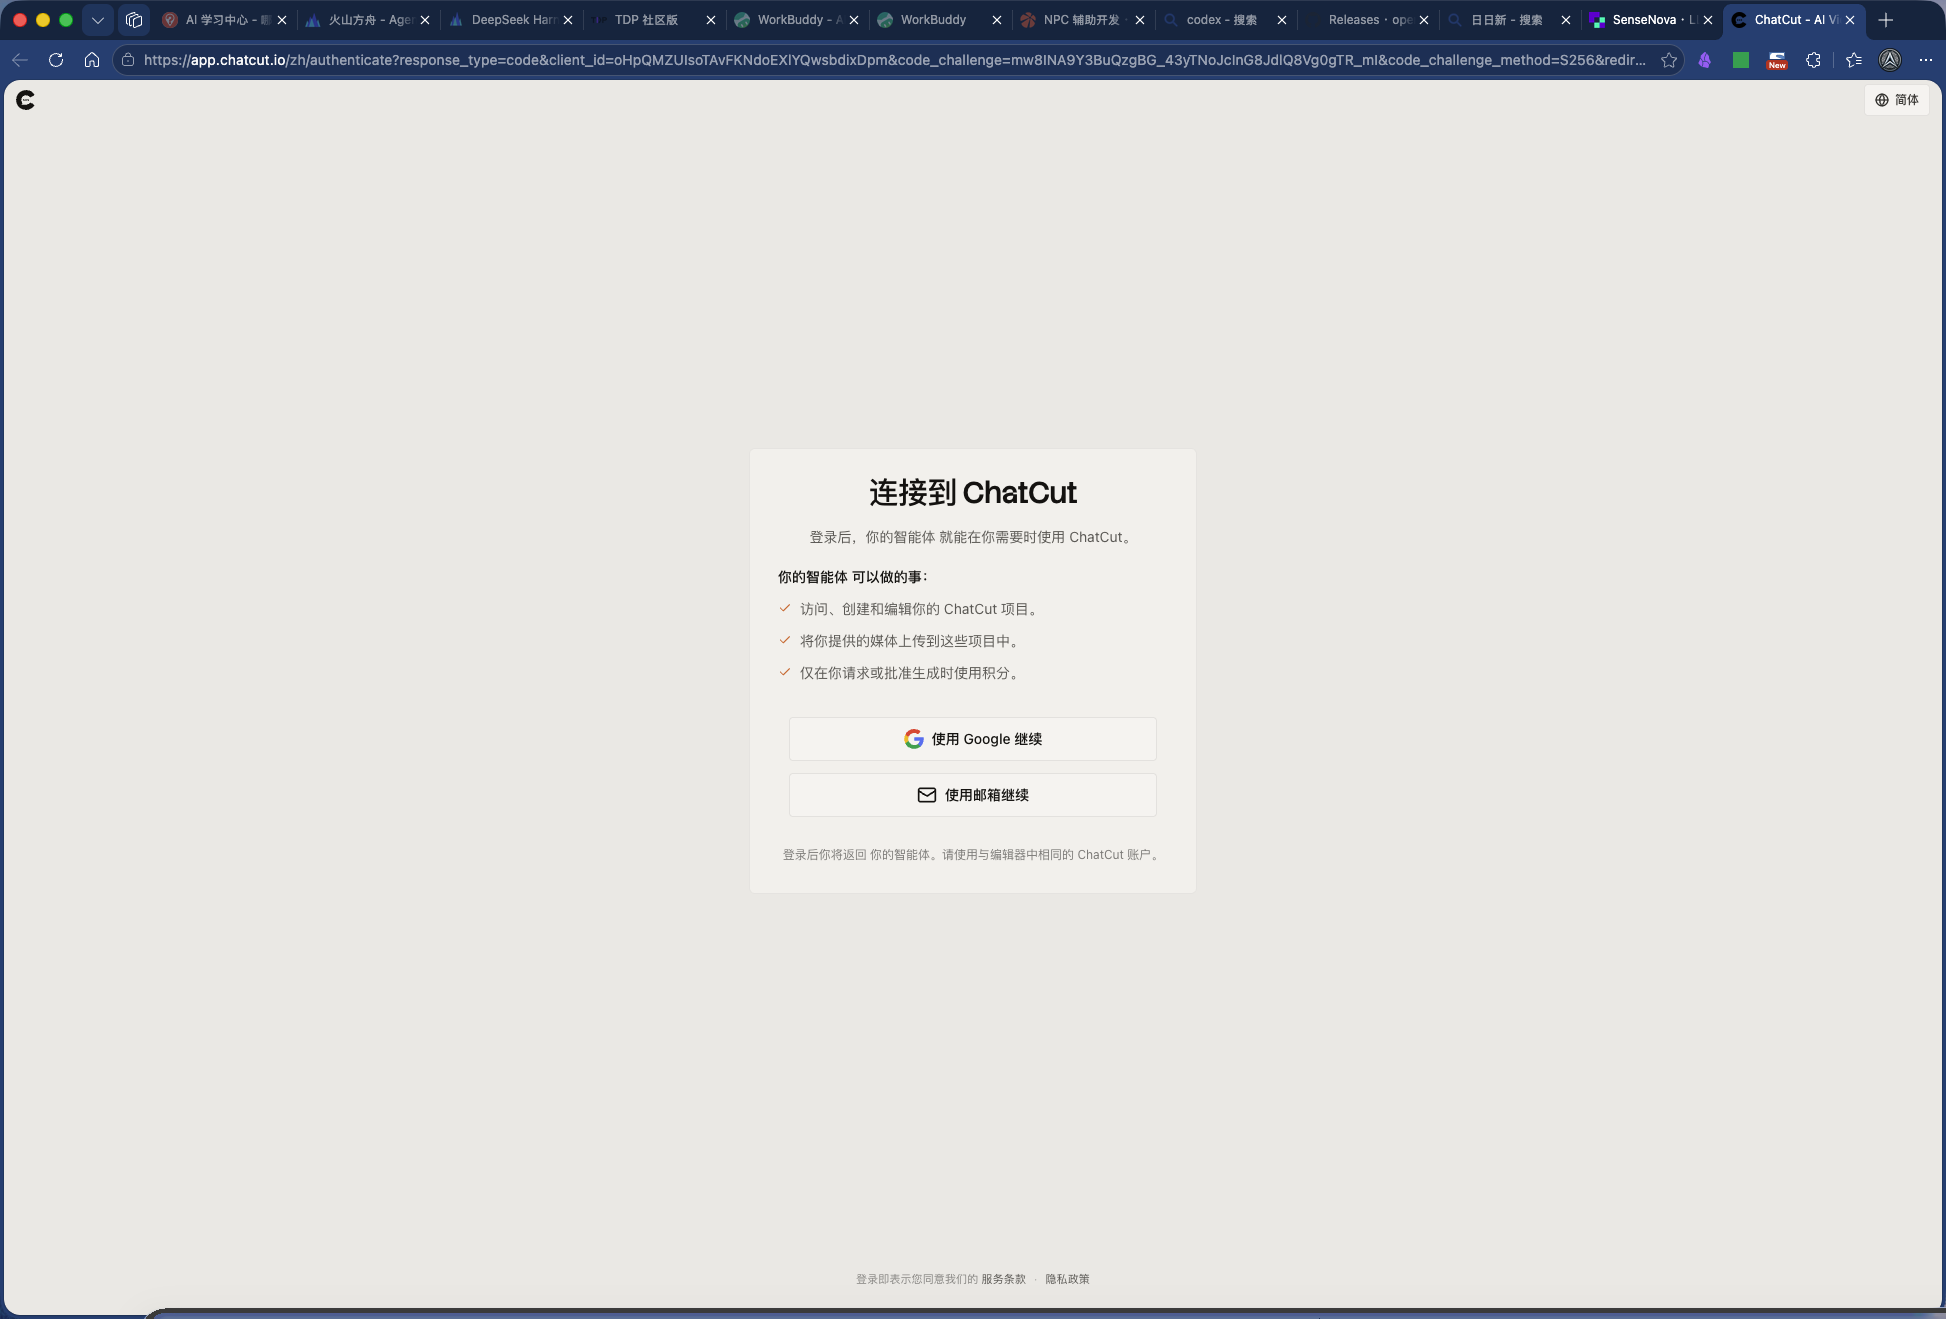
Task: Click the note 登录后你将返回 你的智能体
Action: click(x=972, y=855)
